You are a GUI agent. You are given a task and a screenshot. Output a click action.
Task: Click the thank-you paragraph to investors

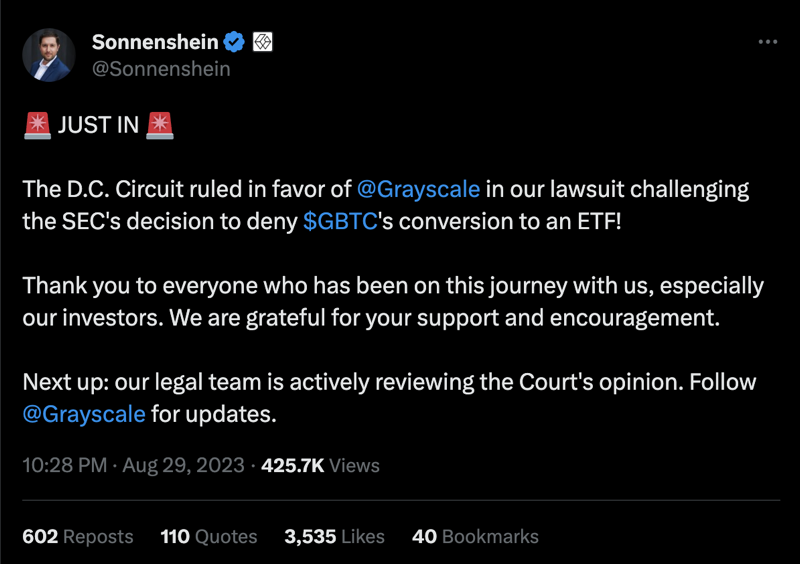[x=392, y=301]
